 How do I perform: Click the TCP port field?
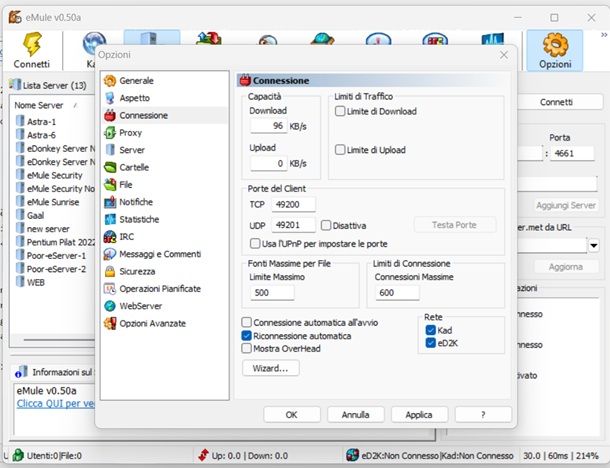coord(293,204)
